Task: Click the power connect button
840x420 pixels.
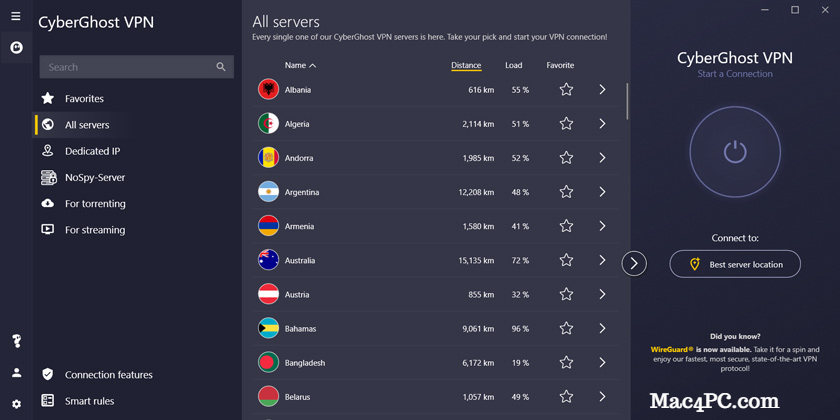Action: (x=734, y=152)
